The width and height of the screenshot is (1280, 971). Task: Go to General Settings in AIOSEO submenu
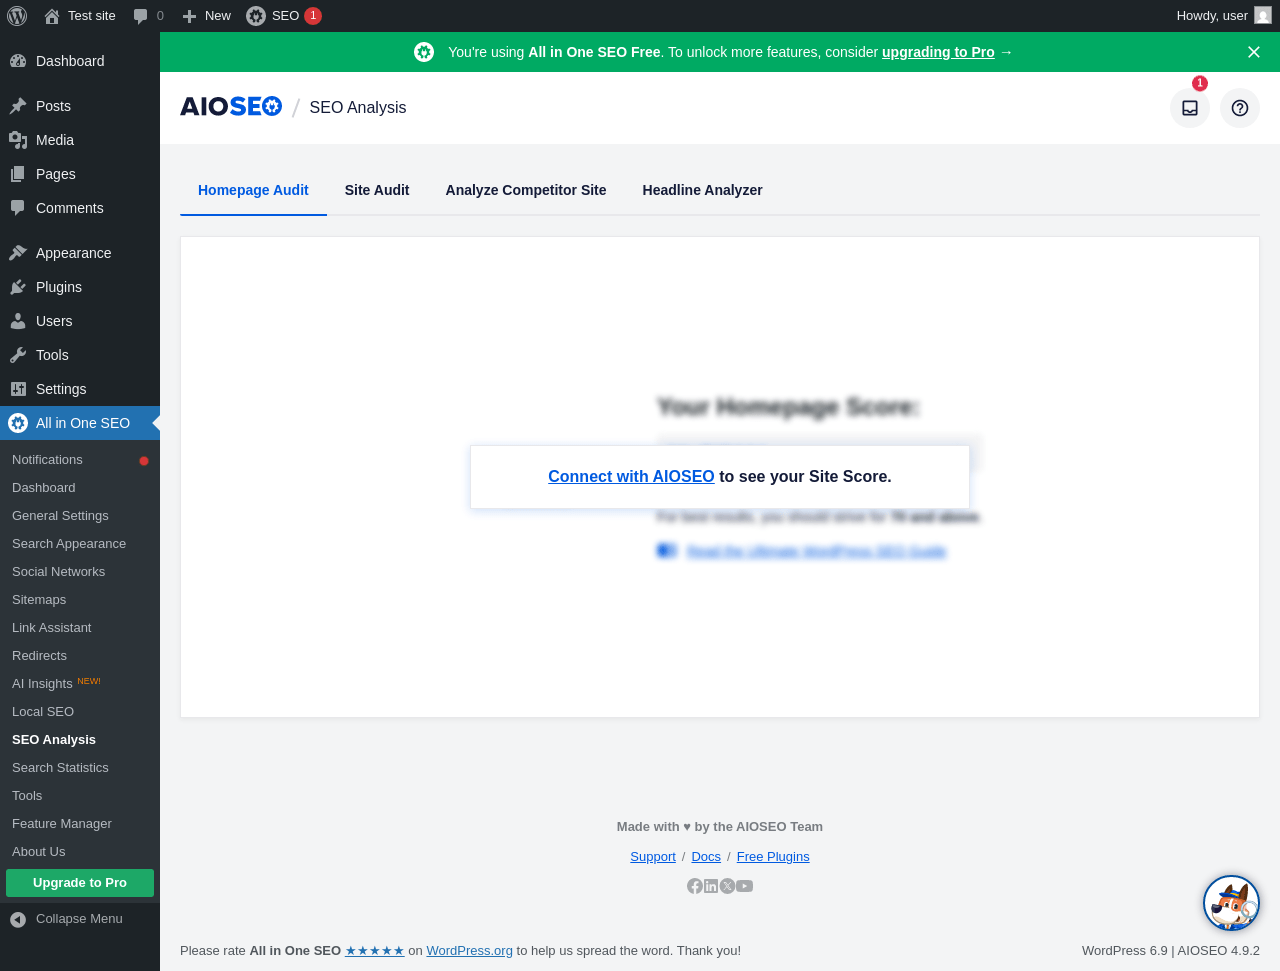coord(80,516)
